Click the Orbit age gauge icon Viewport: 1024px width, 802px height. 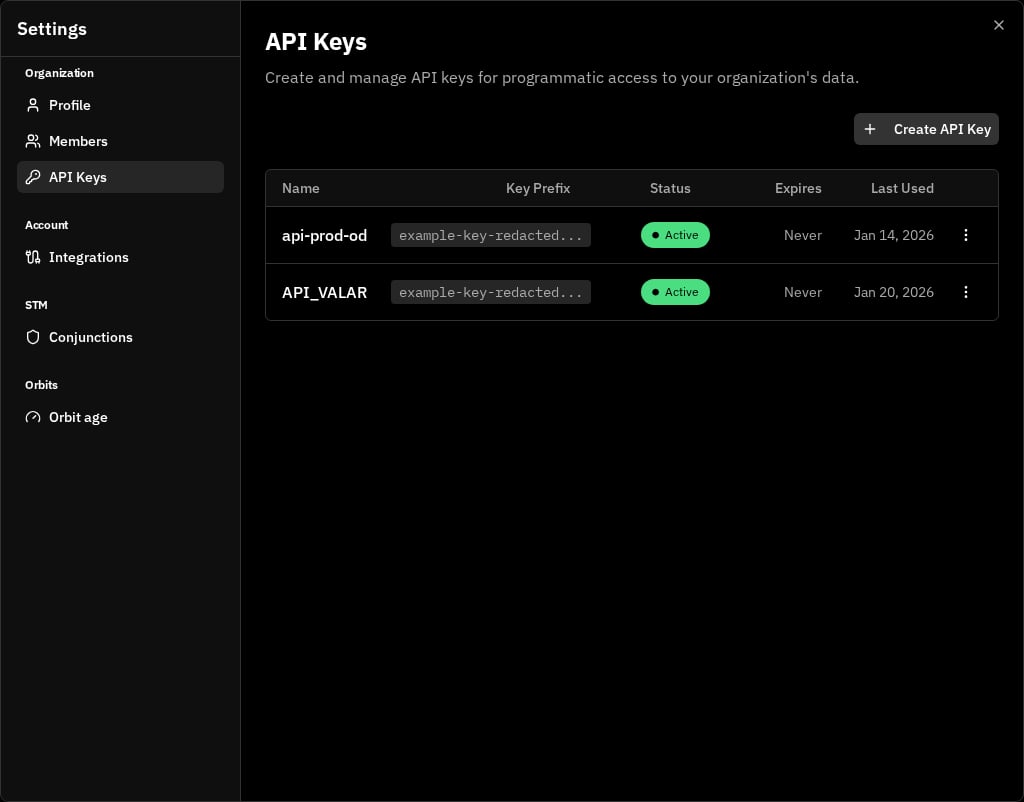point(33,417)
